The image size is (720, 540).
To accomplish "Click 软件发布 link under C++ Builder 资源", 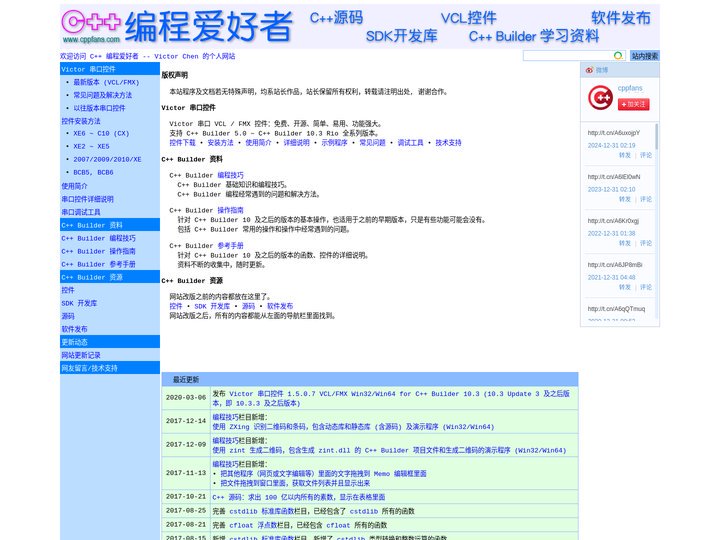I will click(280, 306).
